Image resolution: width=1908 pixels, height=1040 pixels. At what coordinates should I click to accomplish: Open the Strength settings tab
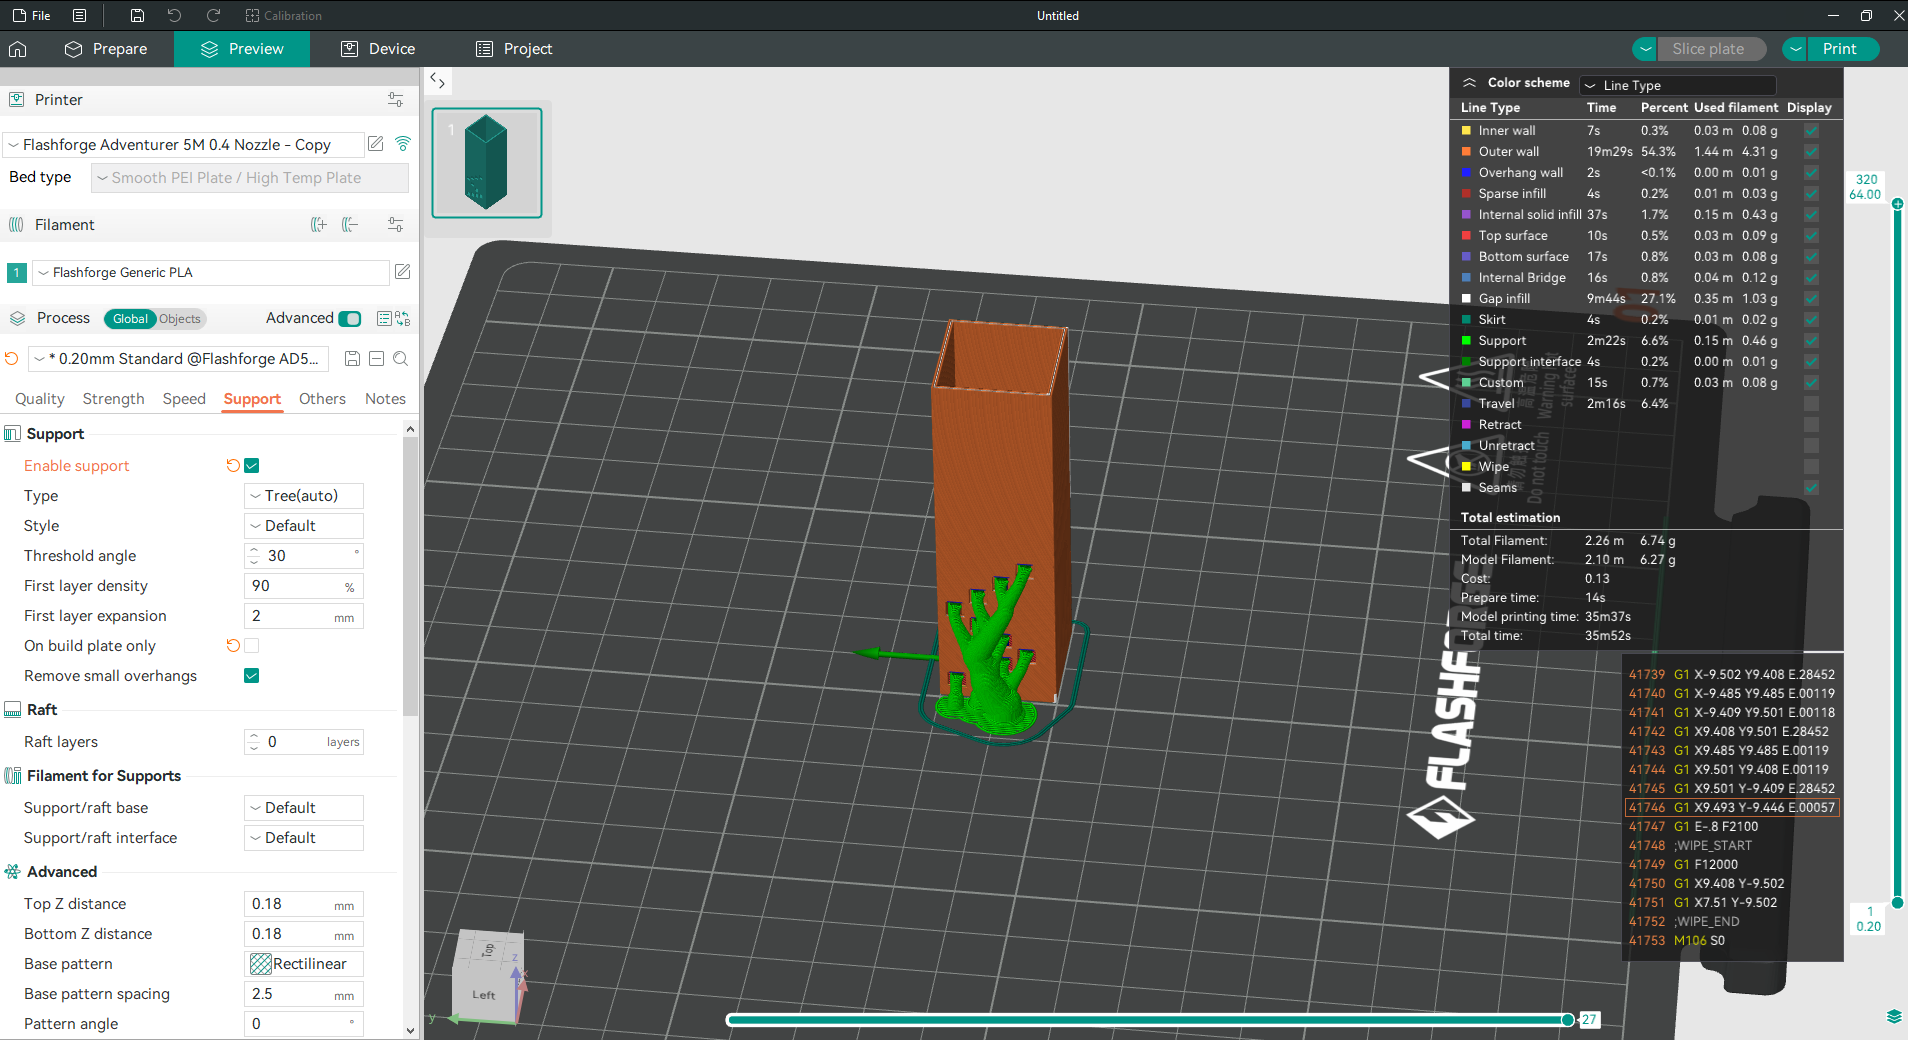113,399
